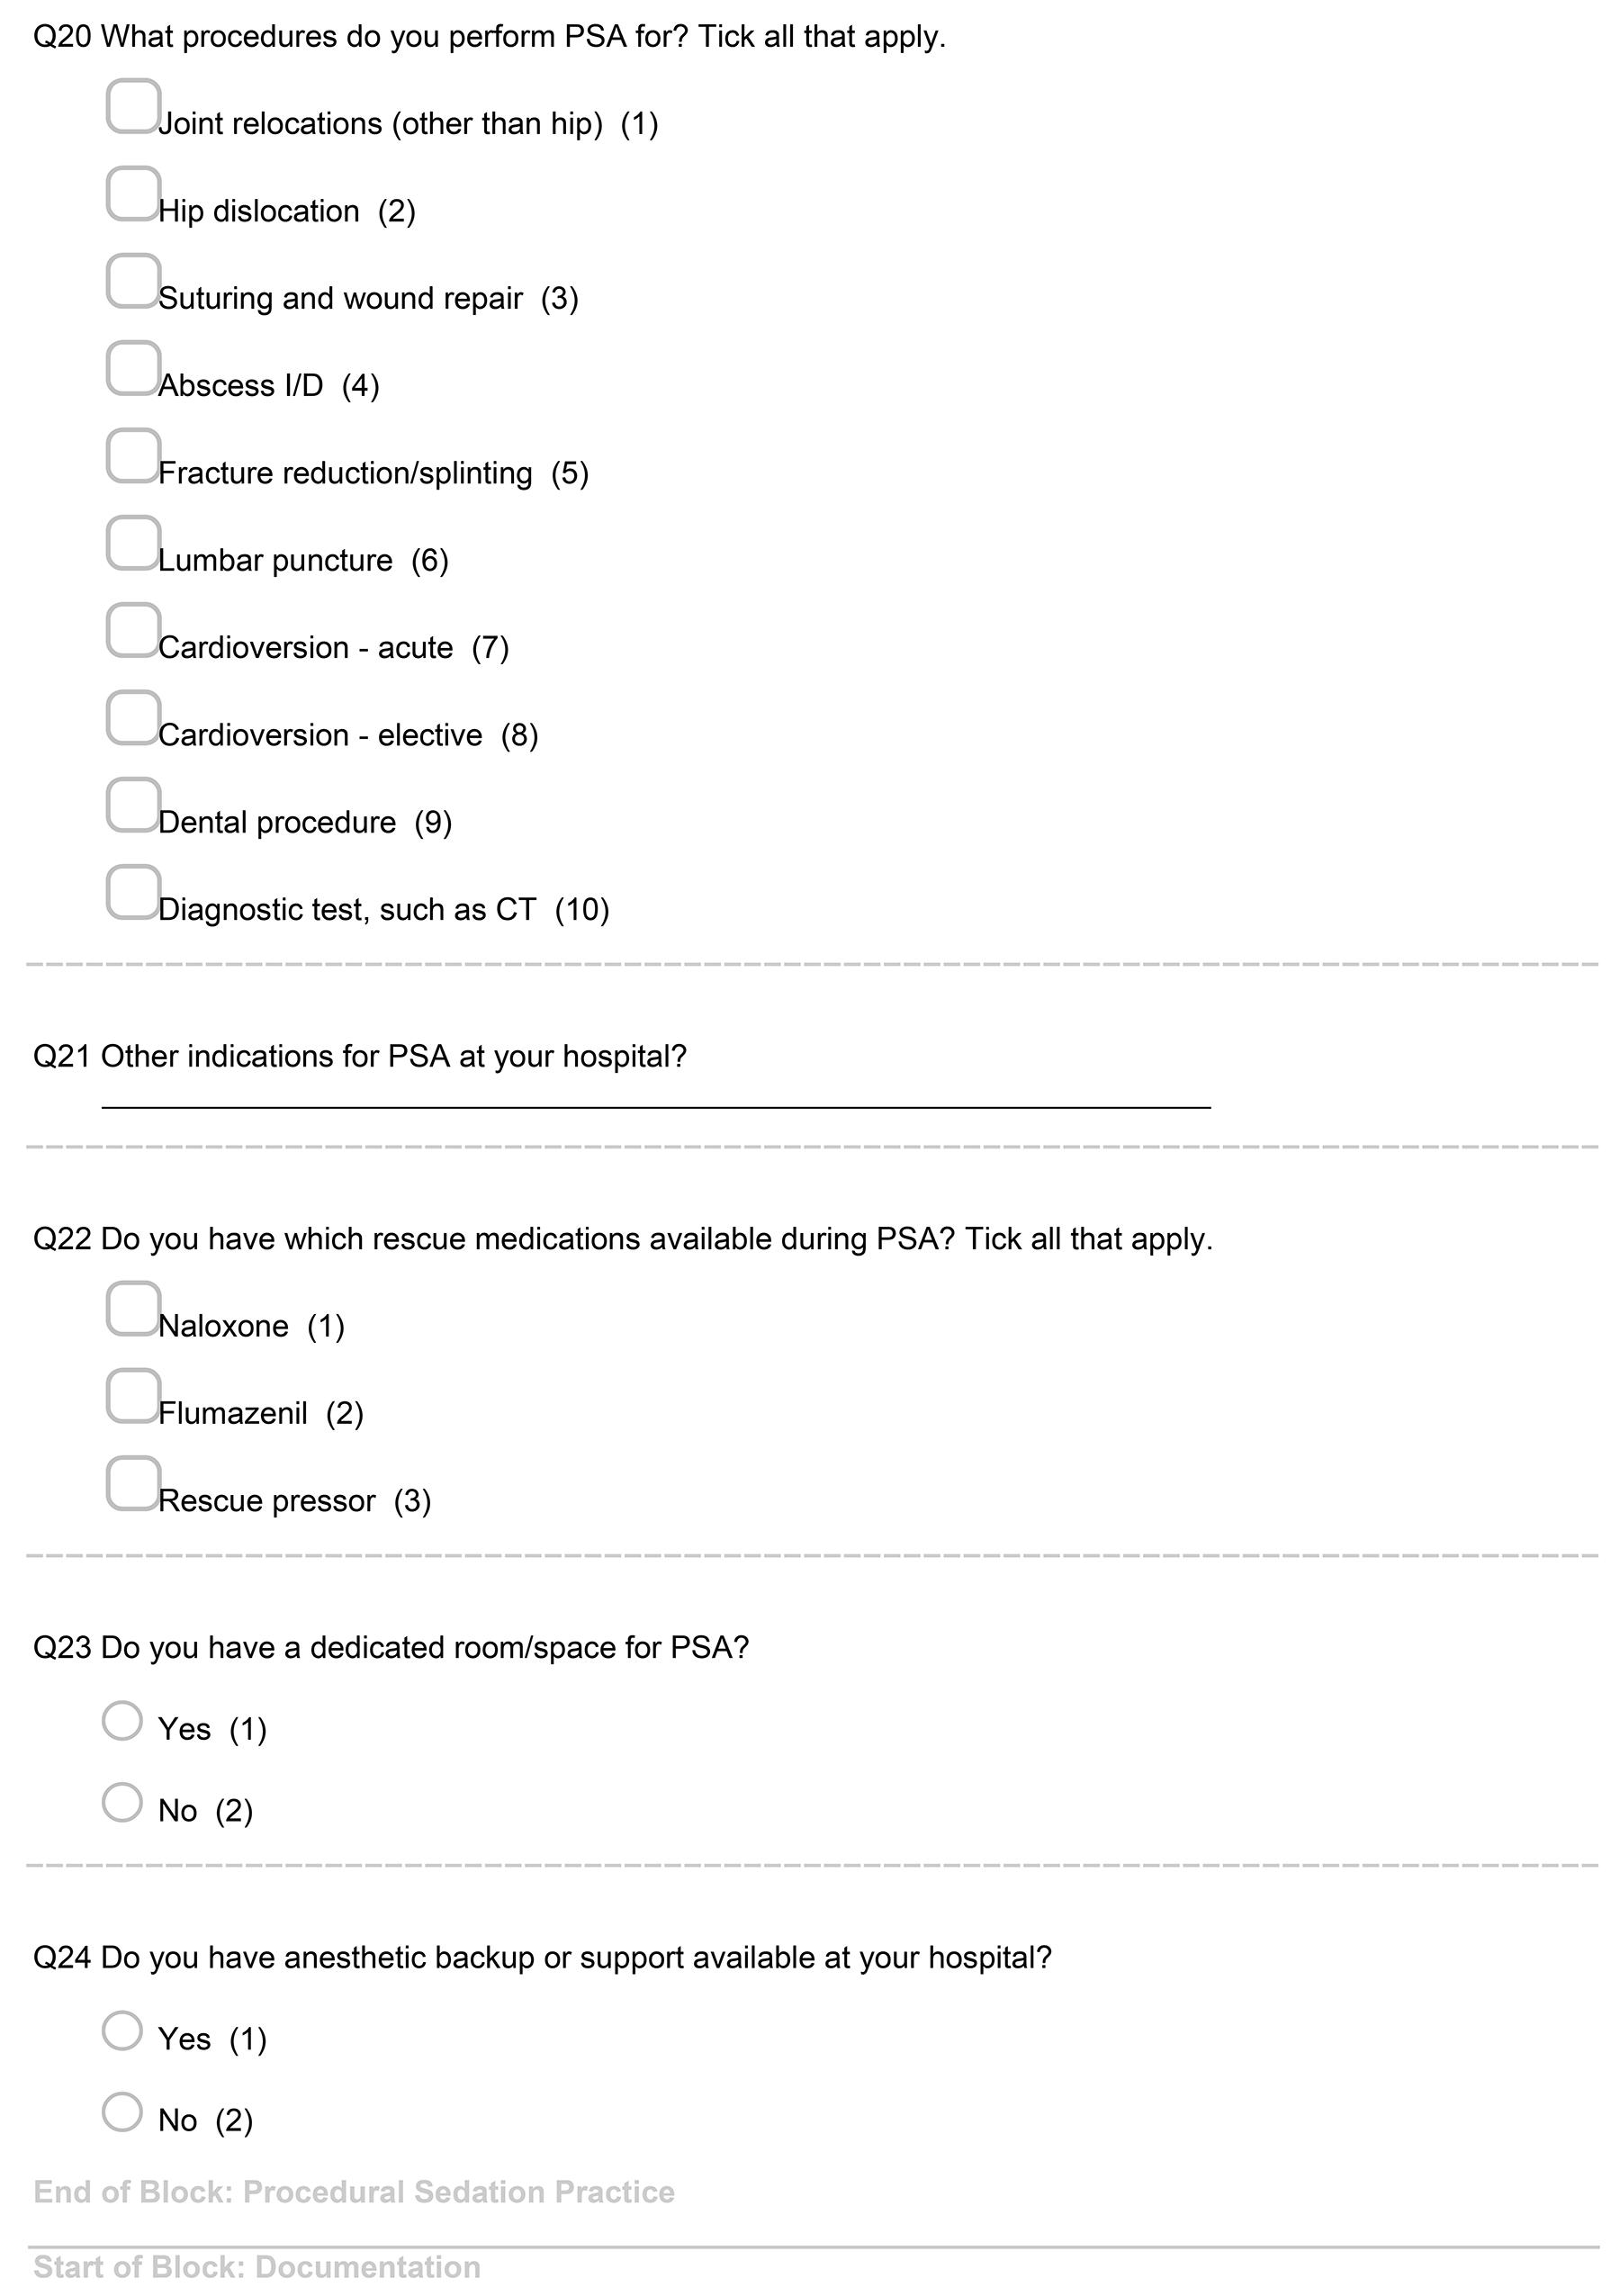Check the Flumazenil checkbox

133,1395
